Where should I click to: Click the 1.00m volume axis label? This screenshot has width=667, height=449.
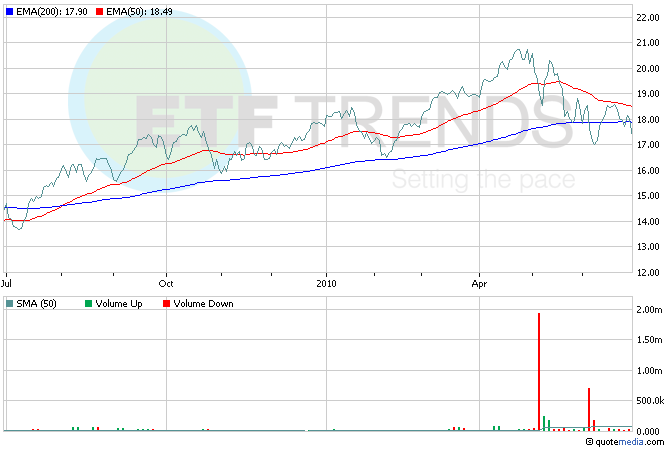pos(649,370)
